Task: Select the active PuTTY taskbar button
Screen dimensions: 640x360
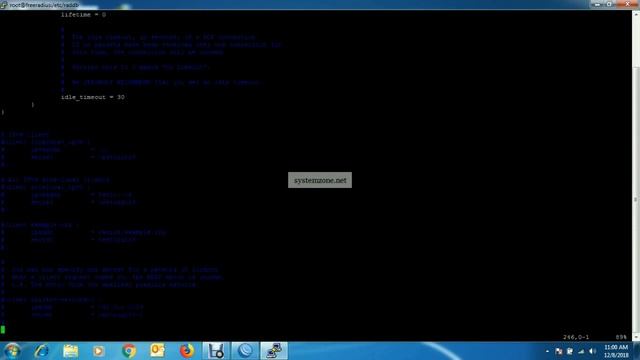Action: (x=274, y=351)
